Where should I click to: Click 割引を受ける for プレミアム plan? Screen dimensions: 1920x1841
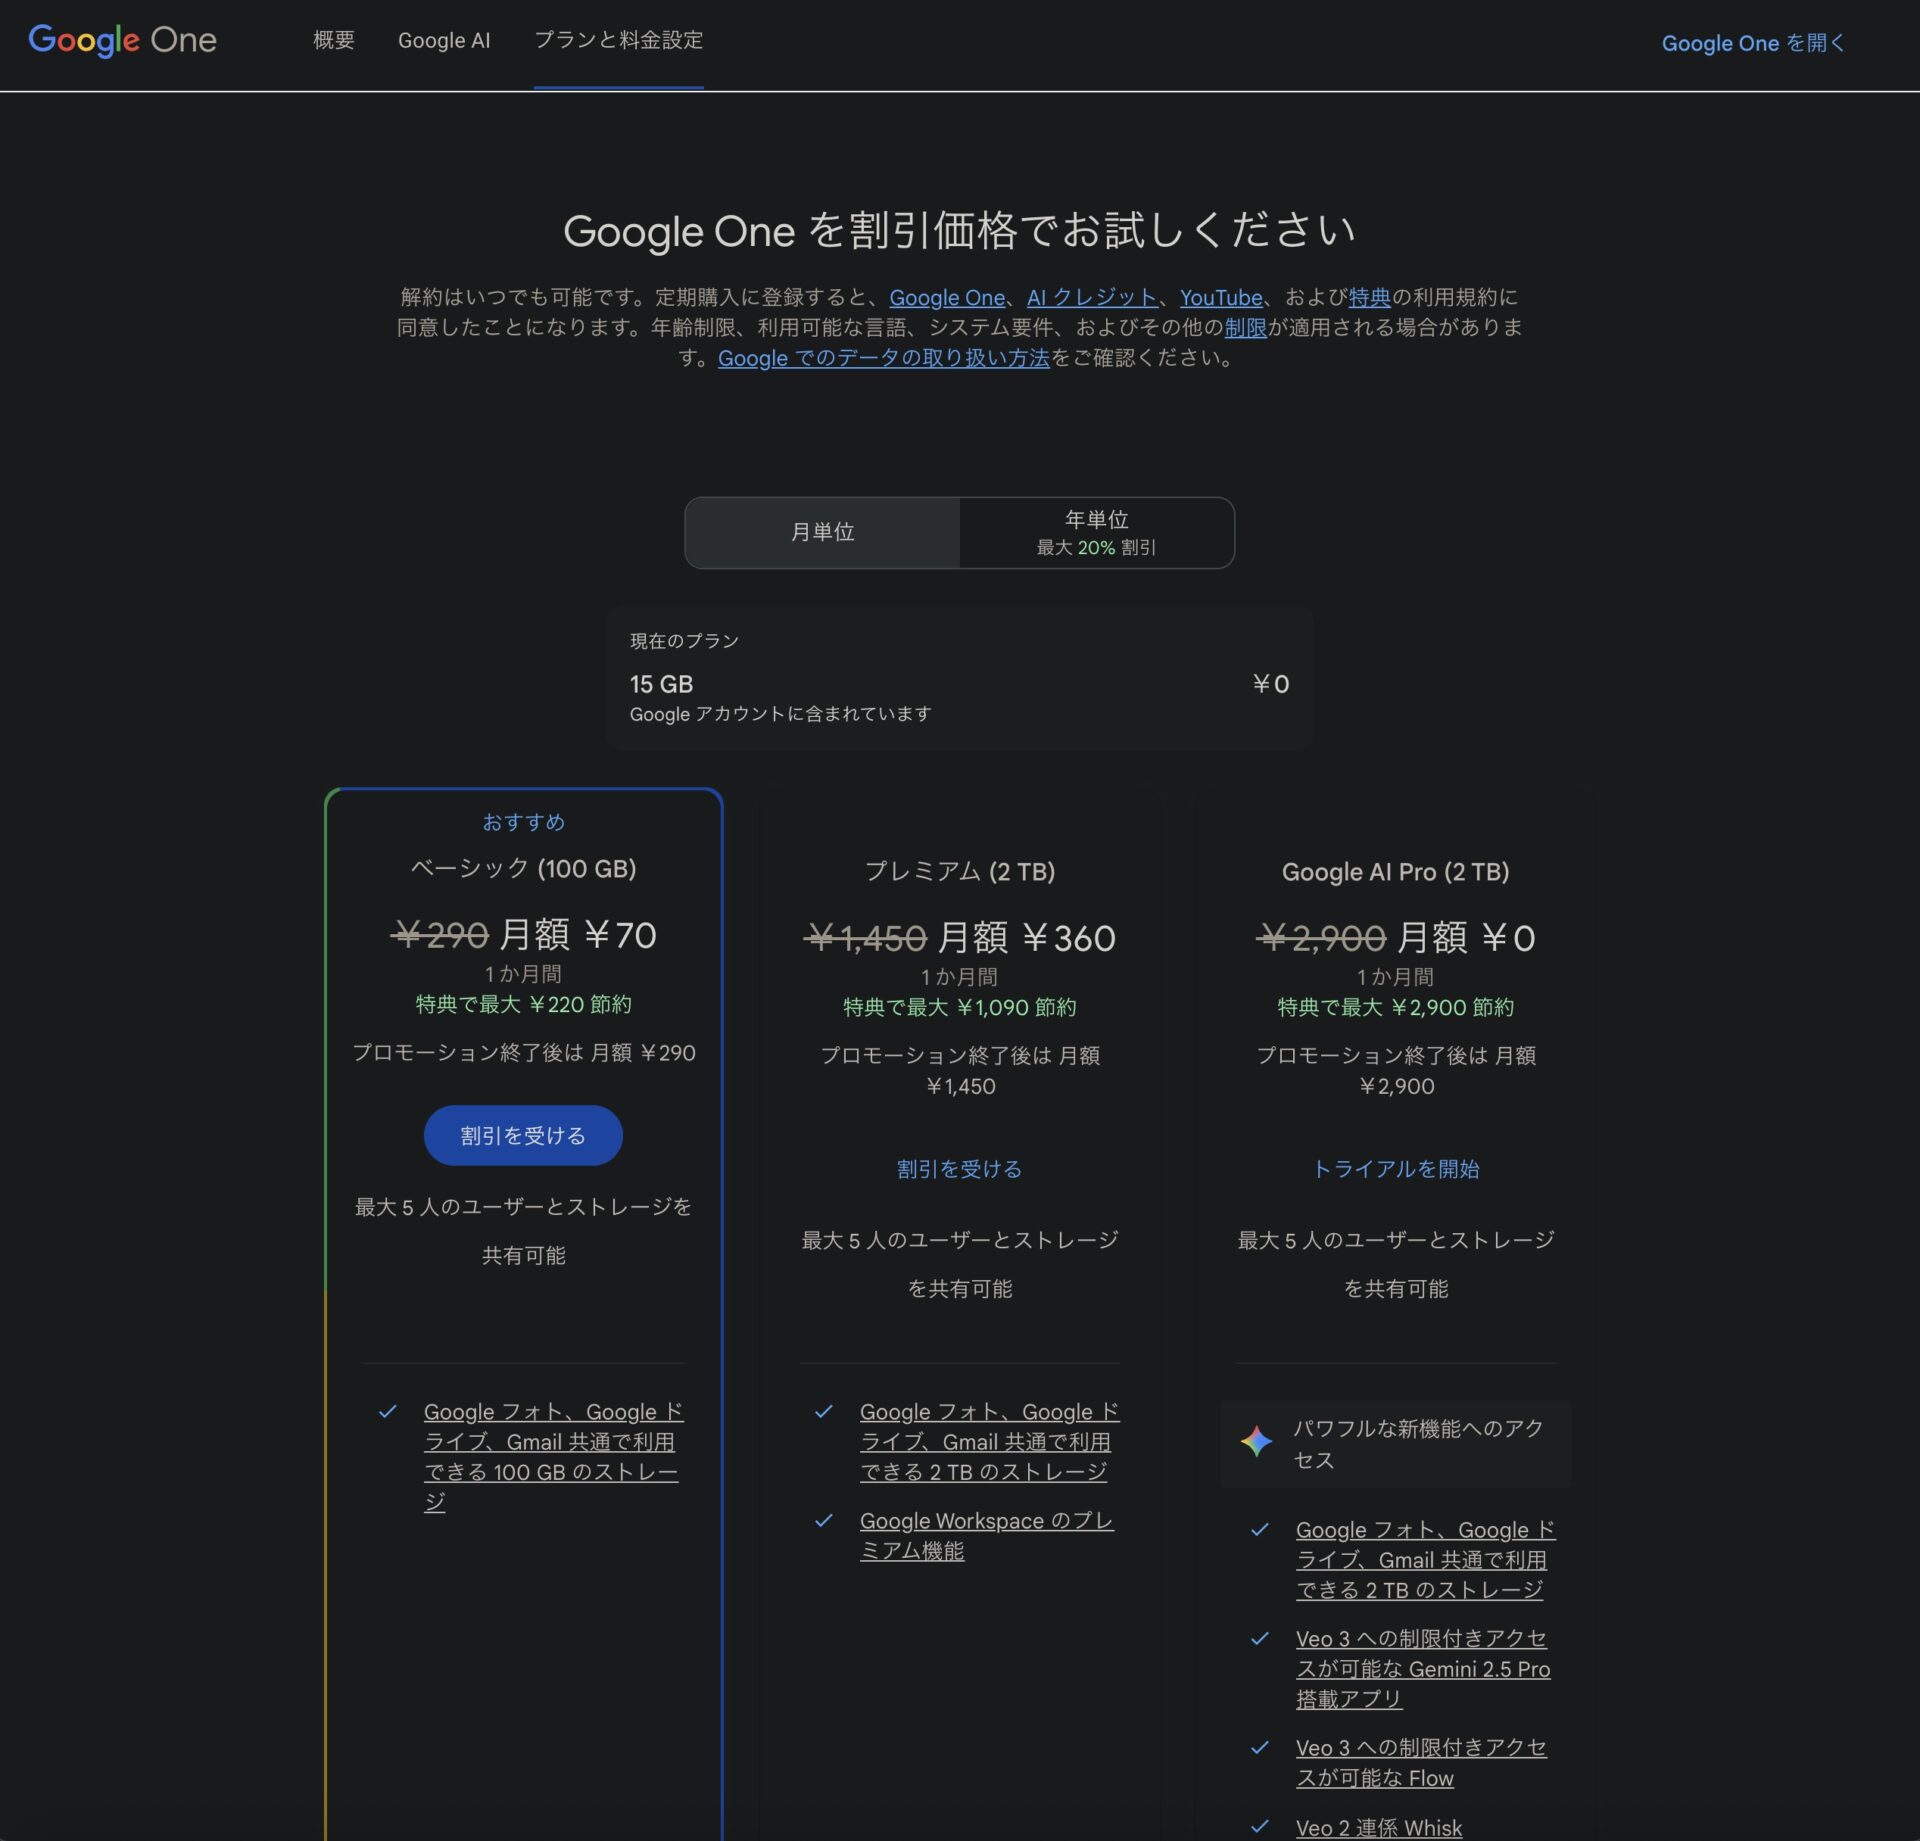pos(959,1168)
